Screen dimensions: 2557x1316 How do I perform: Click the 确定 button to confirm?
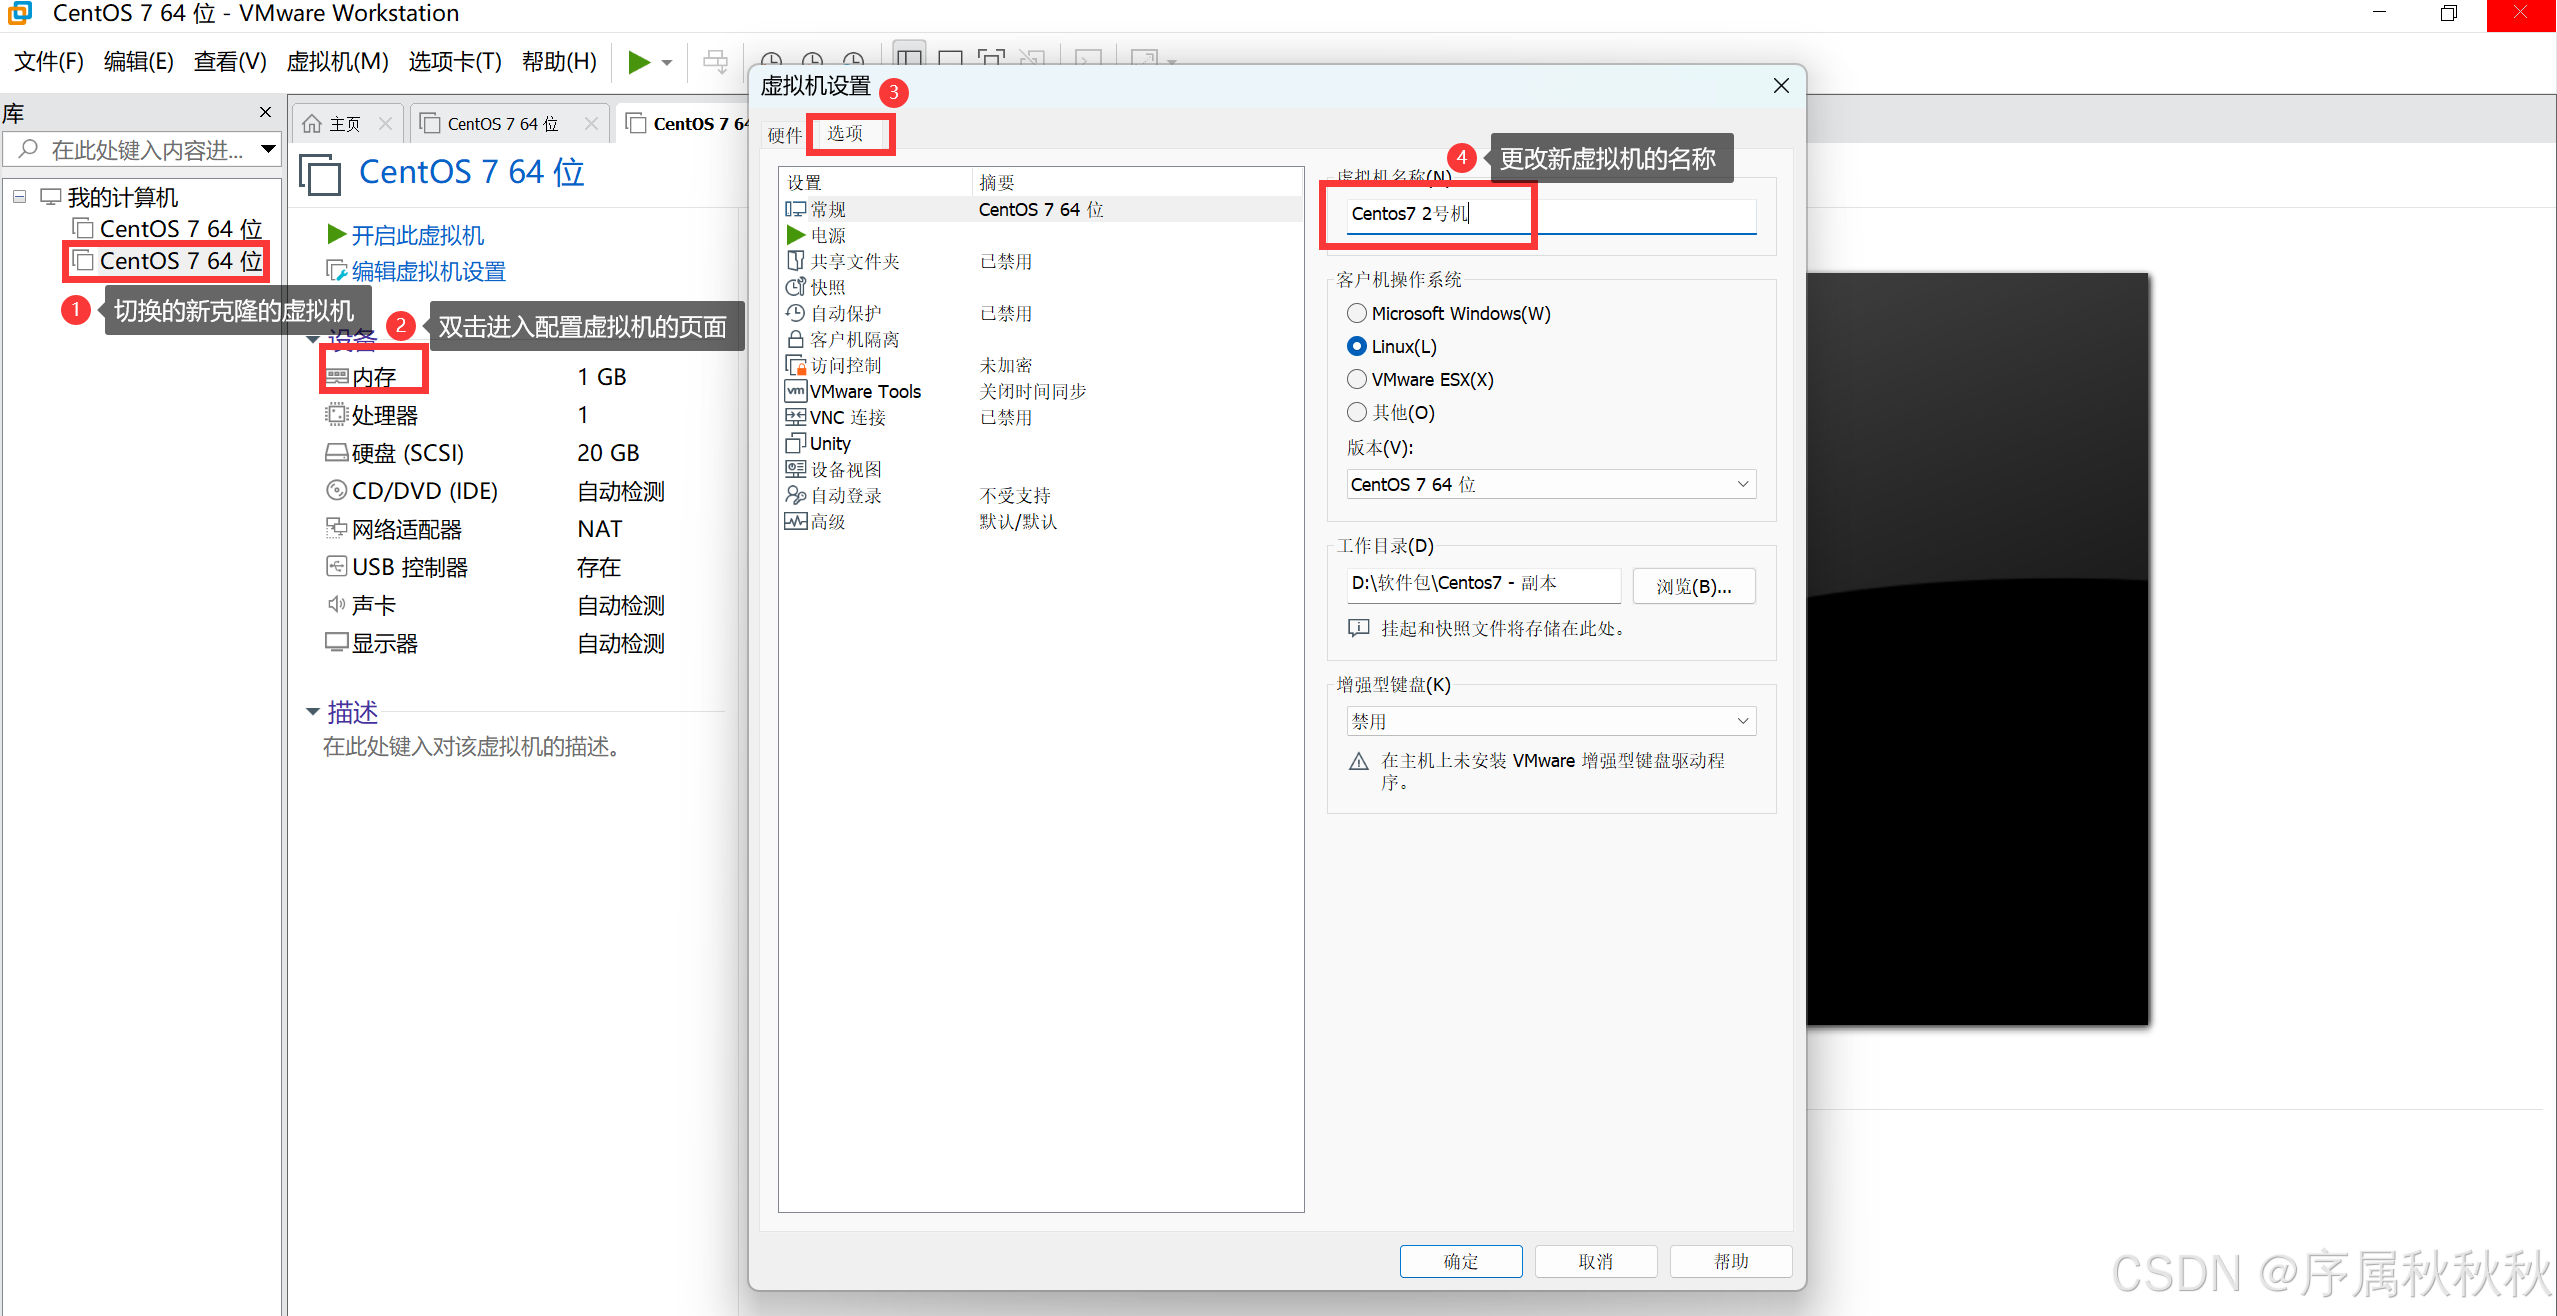1460,1261
